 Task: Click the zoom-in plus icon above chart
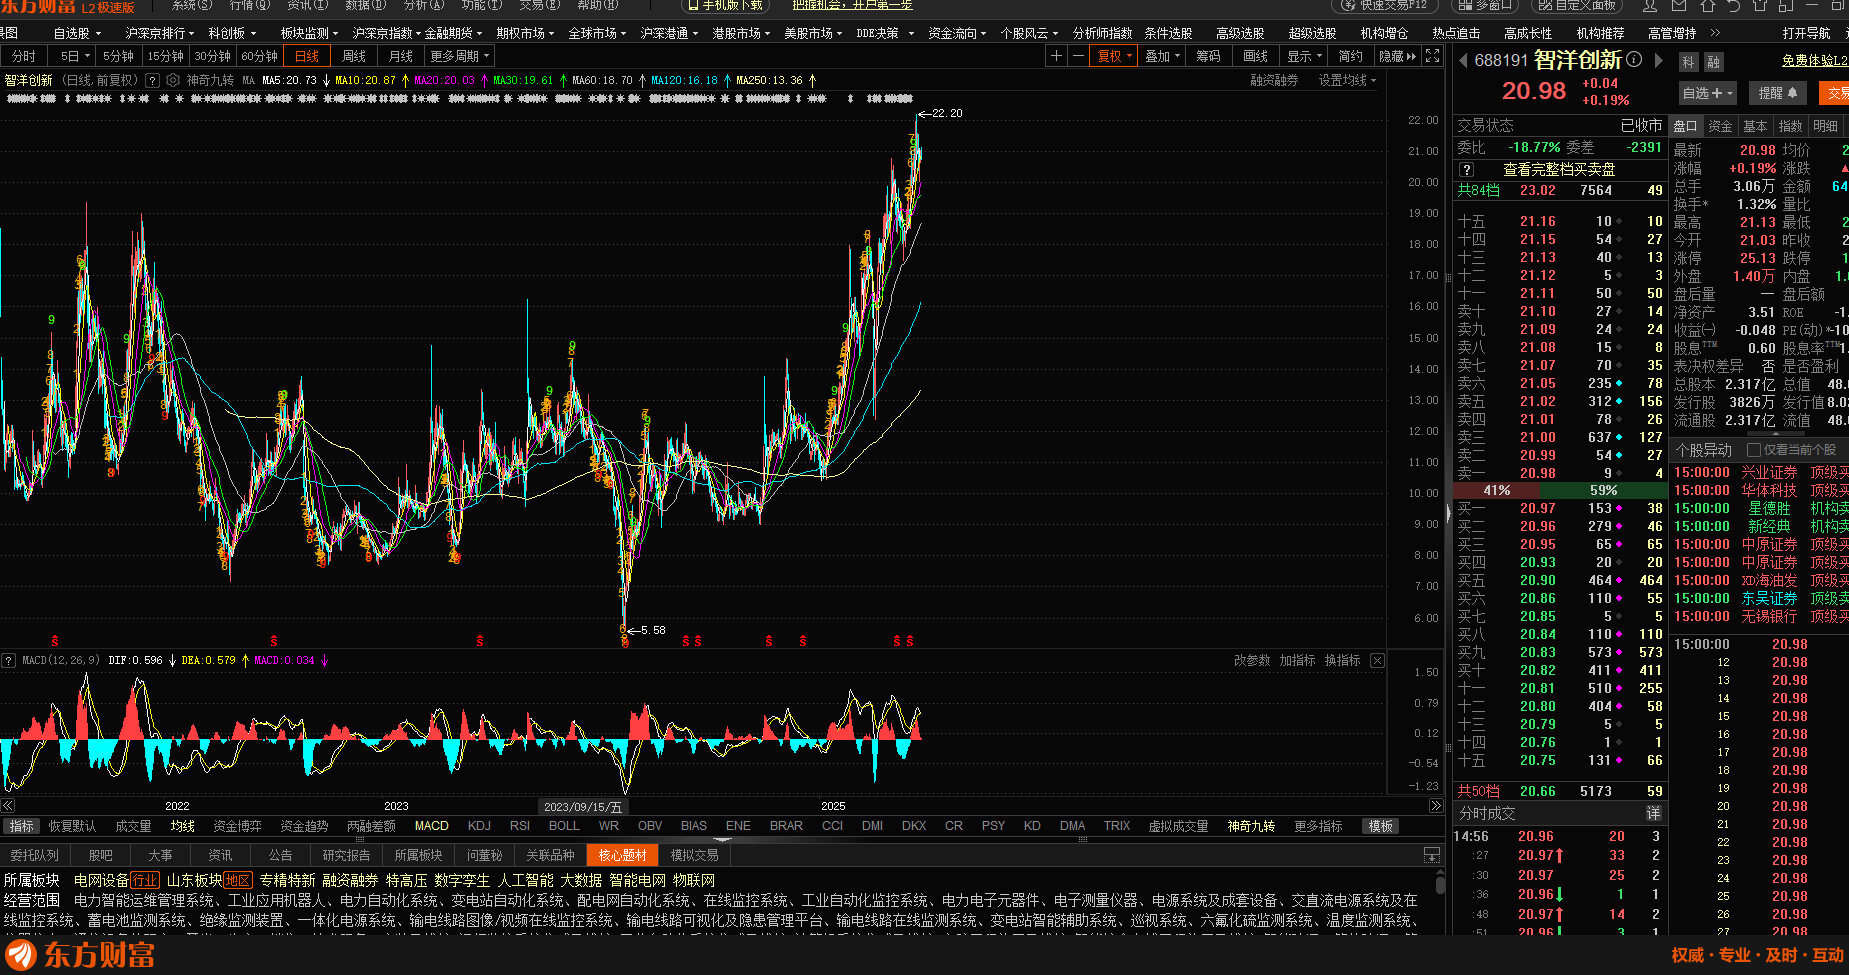point(1056,56)
